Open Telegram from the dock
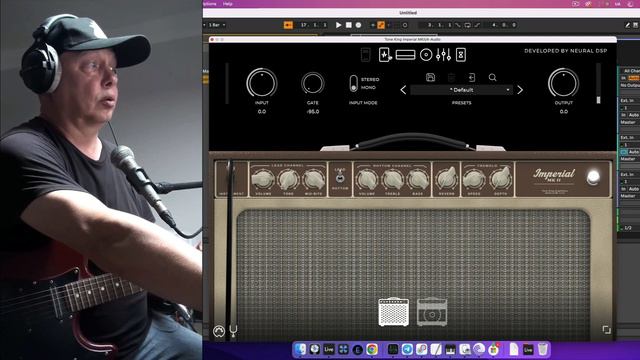The height and width of the screenshot is (360, 640). tap(407, 349)
